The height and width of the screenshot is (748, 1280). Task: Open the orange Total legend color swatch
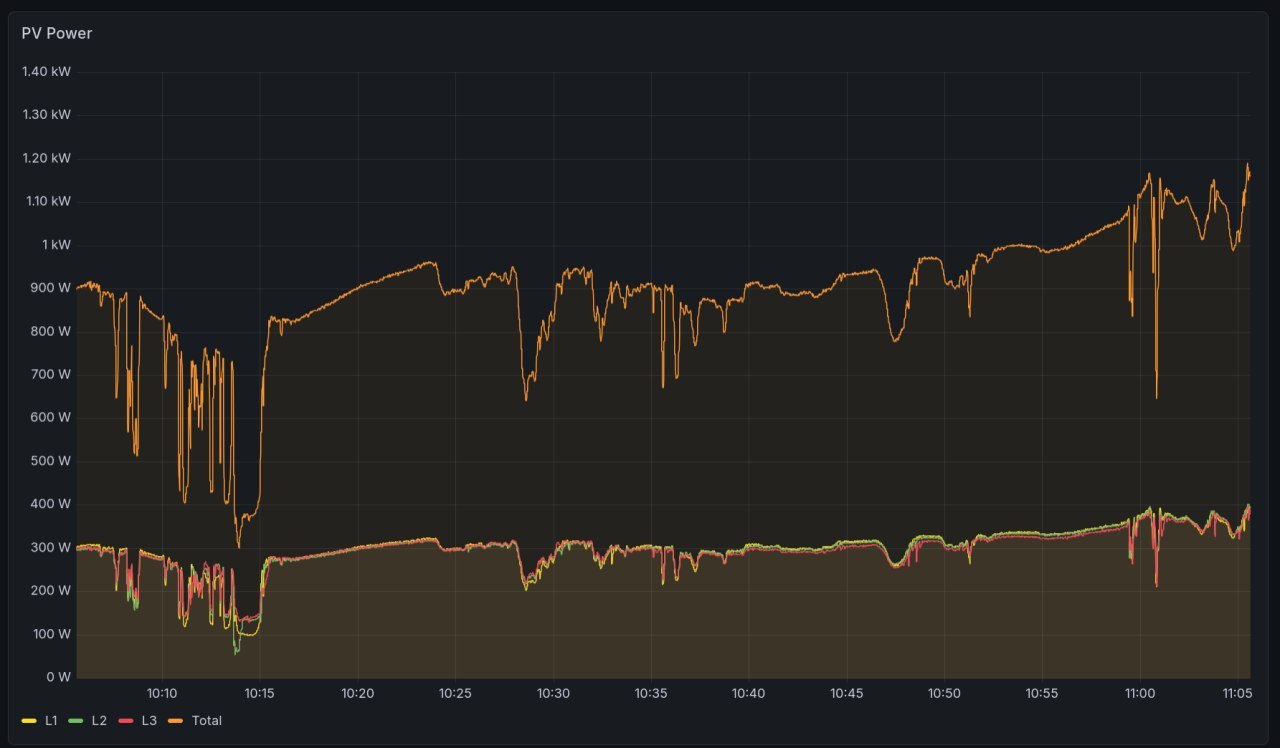(177, 720)
